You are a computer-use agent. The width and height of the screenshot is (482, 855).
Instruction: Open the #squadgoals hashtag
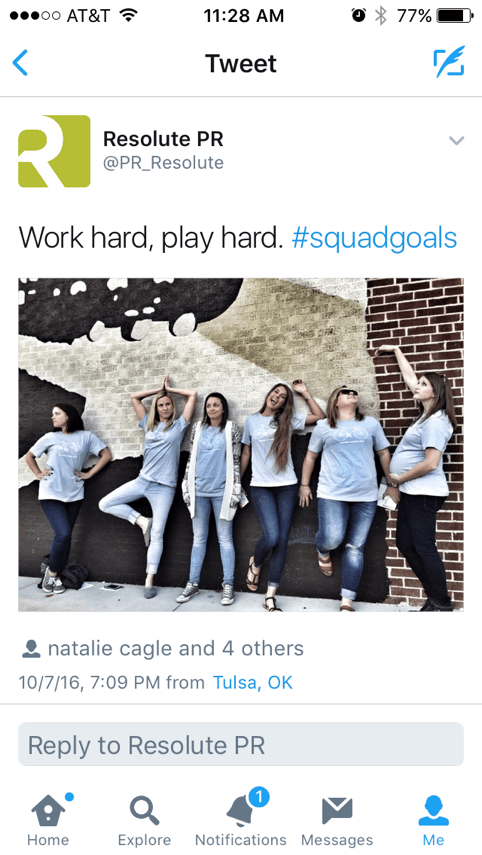tap(374, 238)
